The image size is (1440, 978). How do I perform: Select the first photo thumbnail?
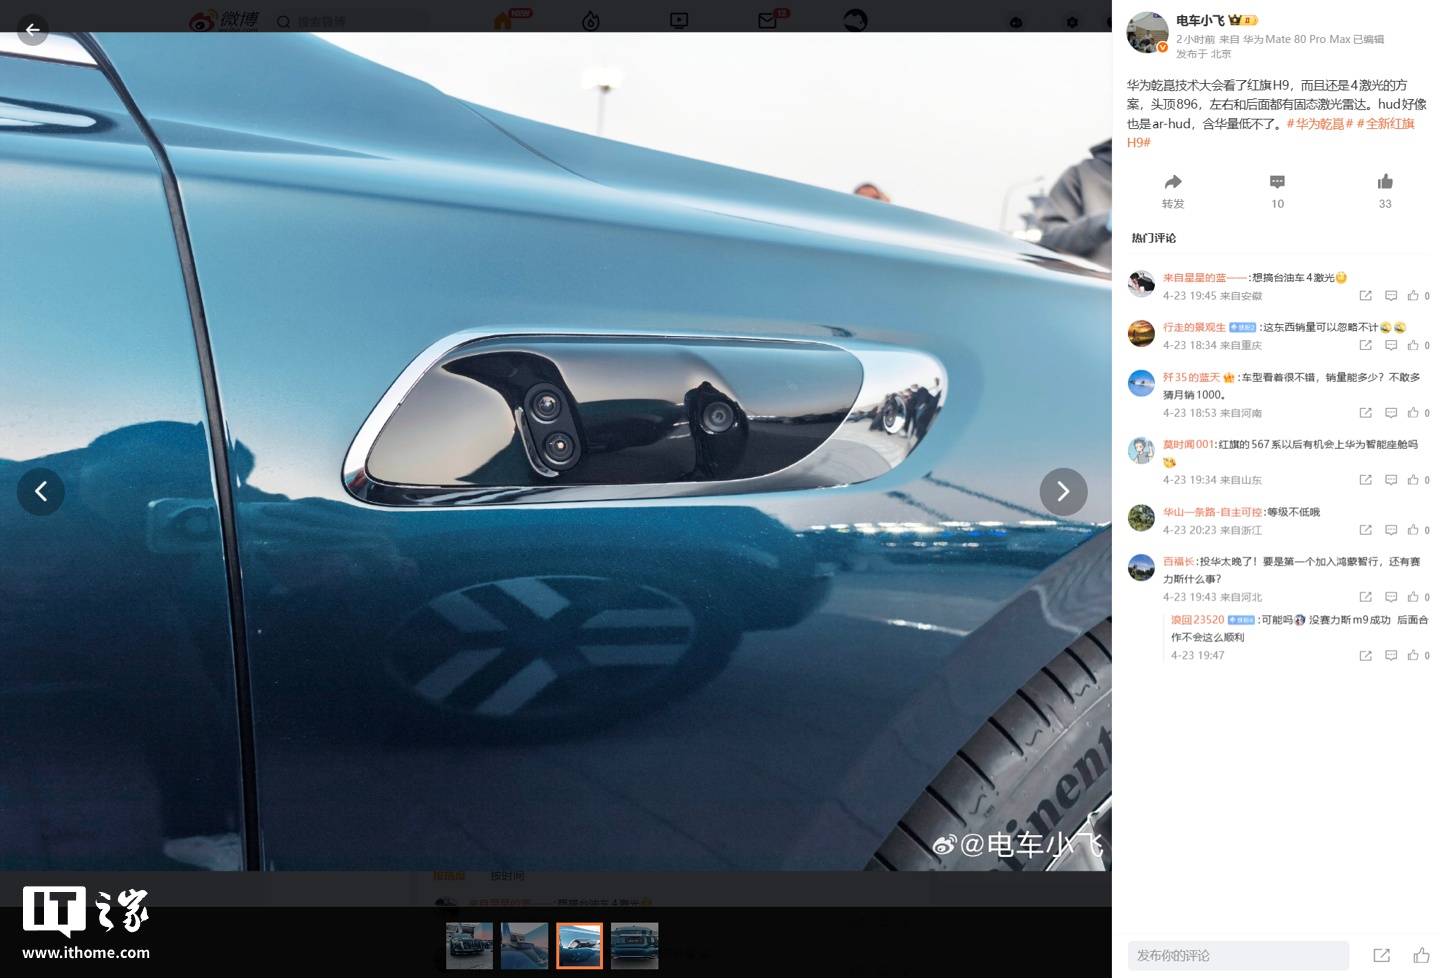coord(469,946)
